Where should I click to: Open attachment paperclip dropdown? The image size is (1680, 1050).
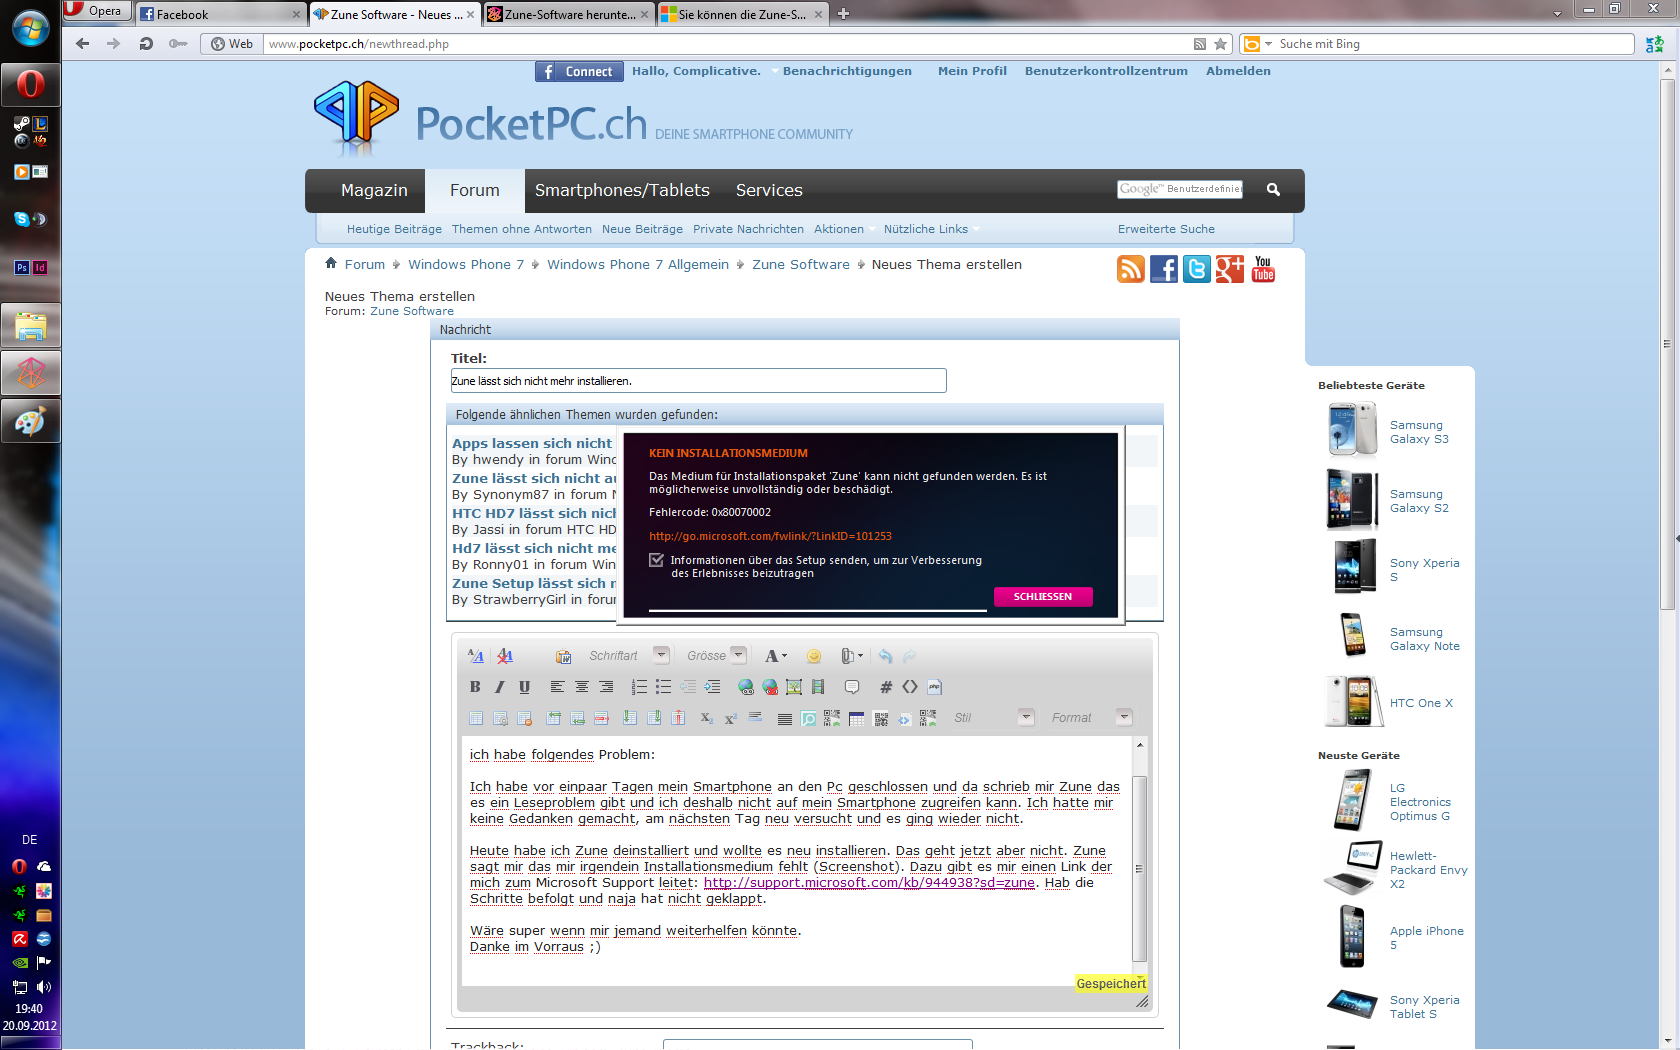(x=852, y=656)
